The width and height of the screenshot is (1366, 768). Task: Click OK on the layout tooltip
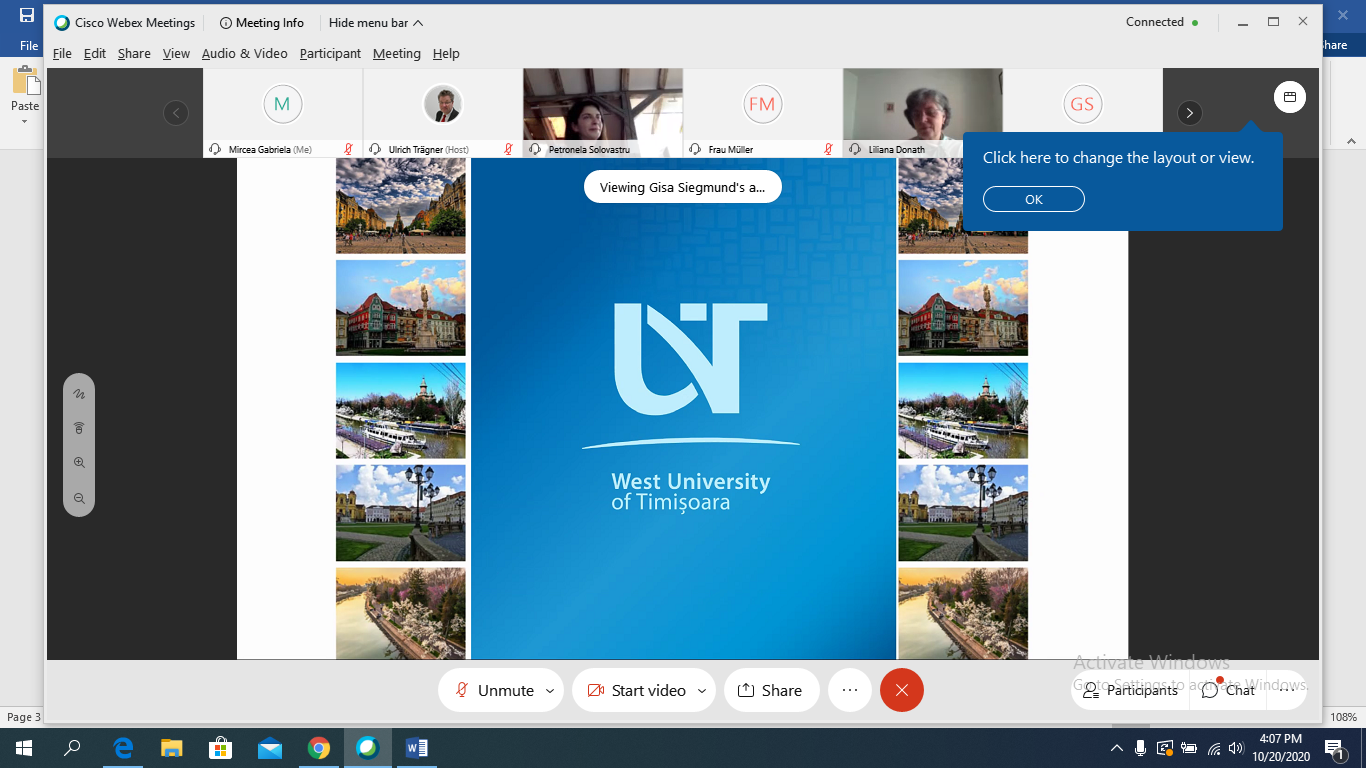(x=1034, y=199)
